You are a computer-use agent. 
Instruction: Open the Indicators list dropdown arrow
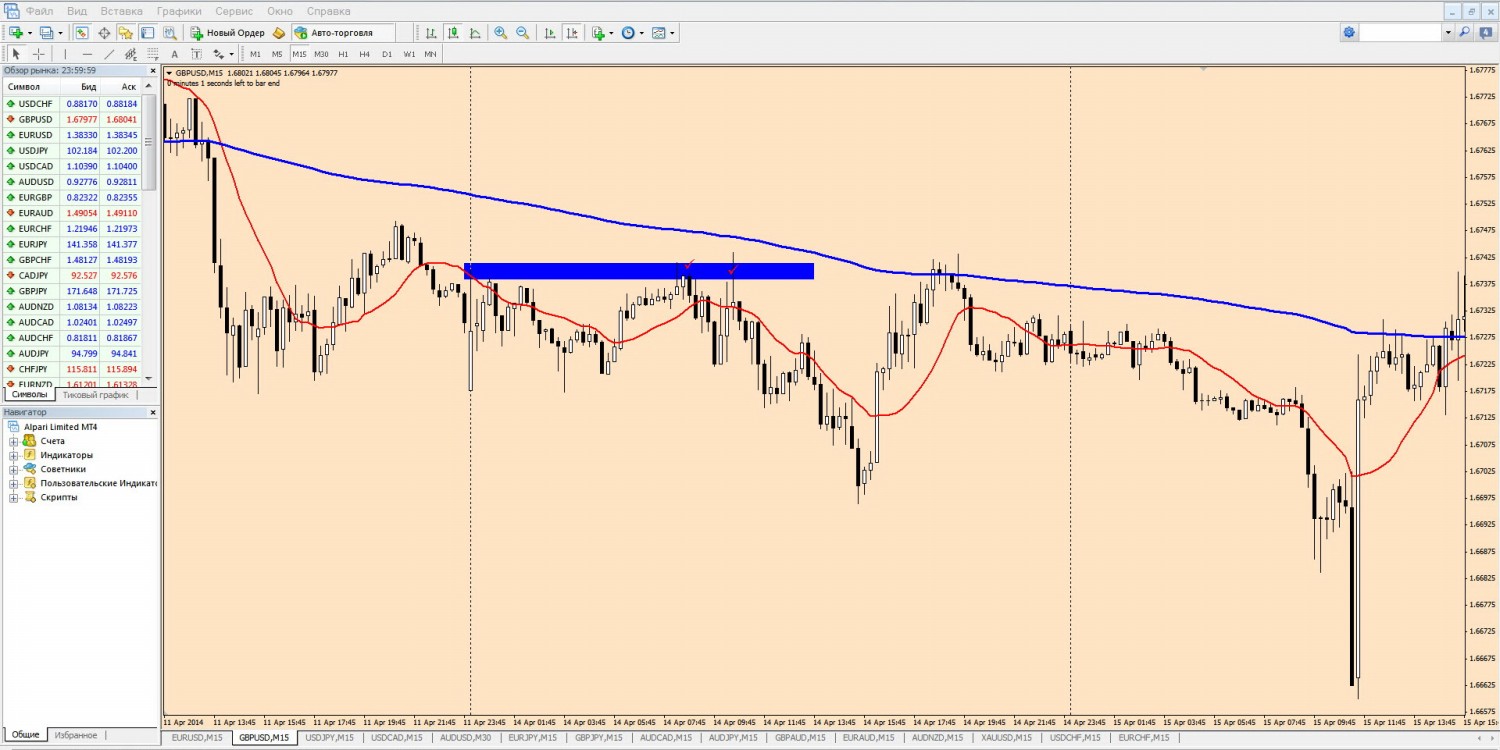click(610, 33)
